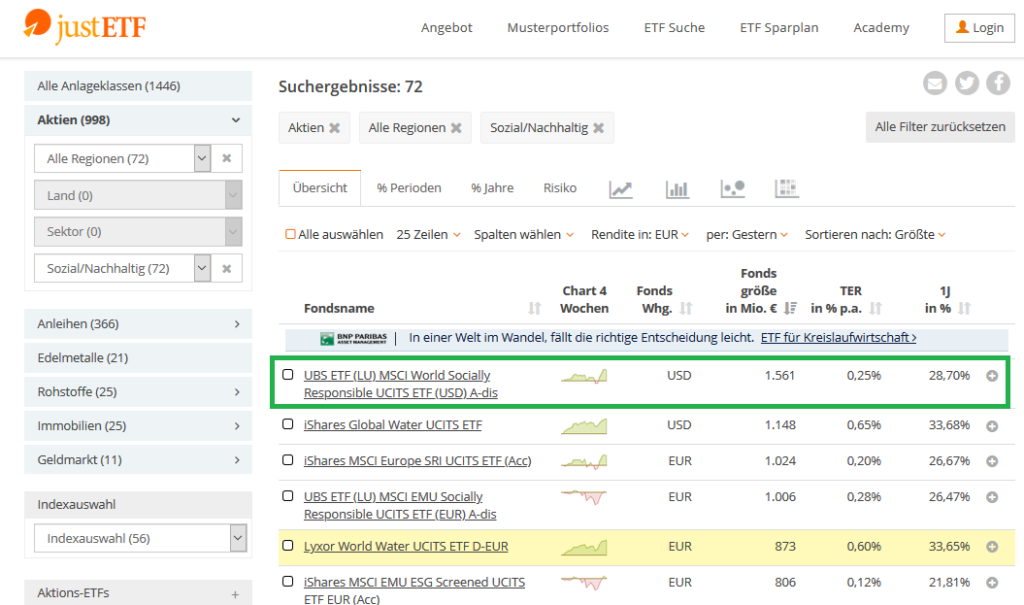
Task: Collapse the Aktien (998) section
Action: click(138, 120)
